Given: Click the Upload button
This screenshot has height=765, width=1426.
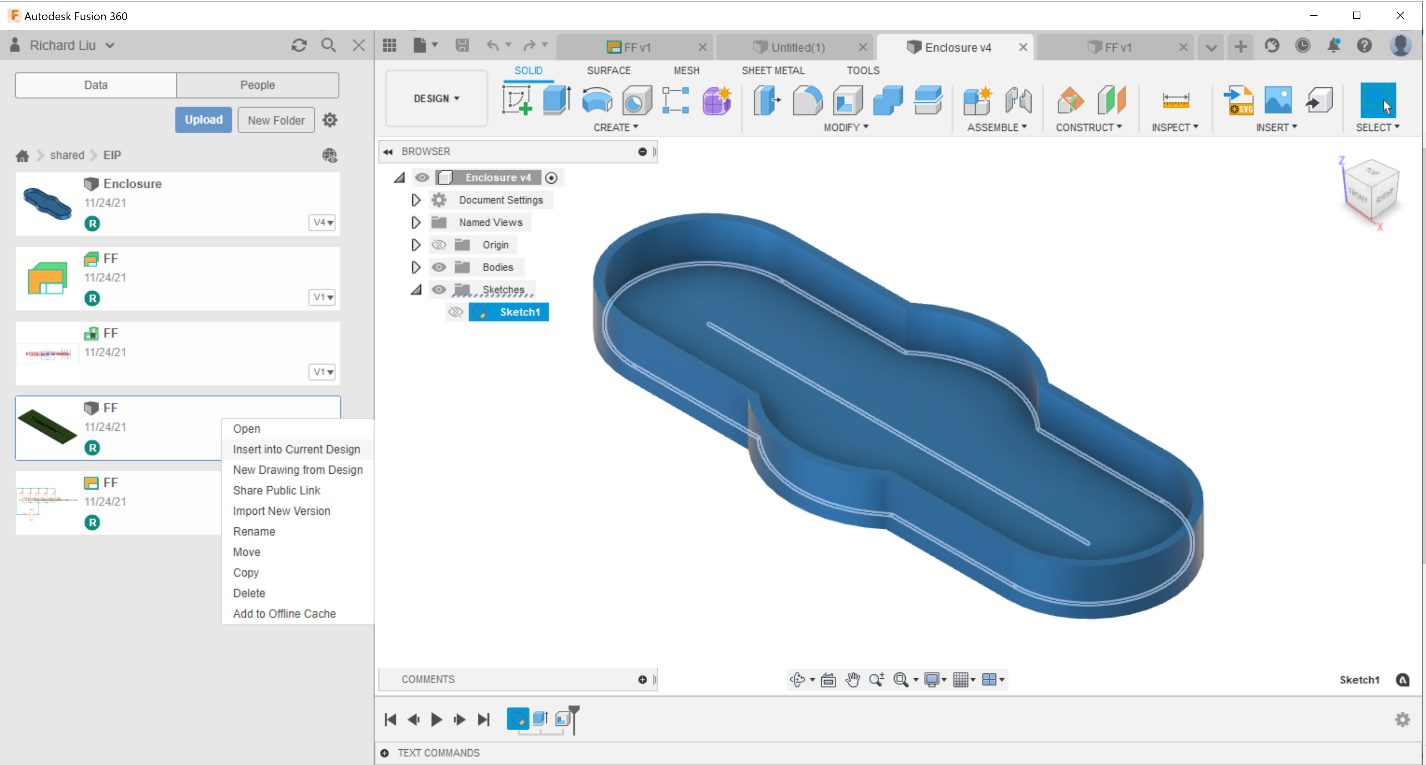Looking at the screenshot, I should tap(203, 119).
